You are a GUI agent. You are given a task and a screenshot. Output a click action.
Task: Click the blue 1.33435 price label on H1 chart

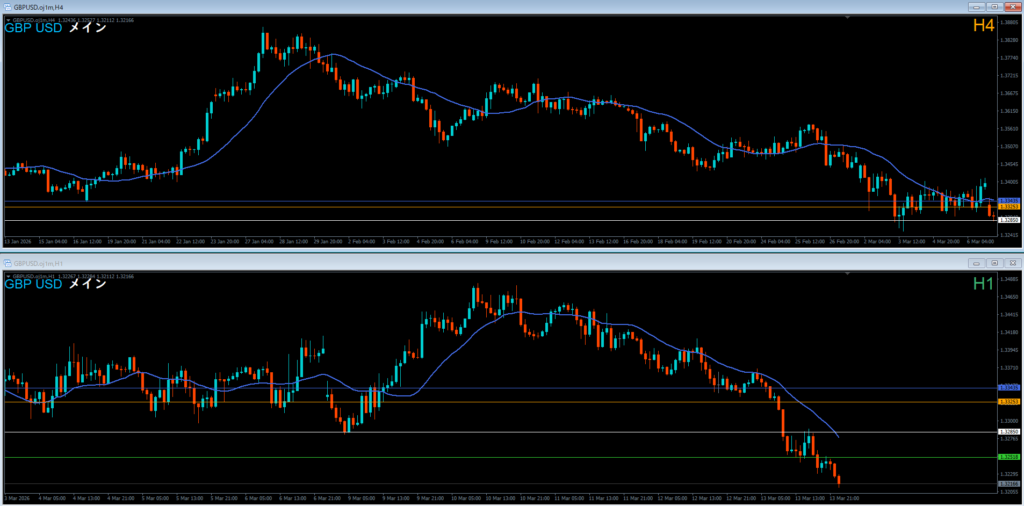tap(1008, 387)
